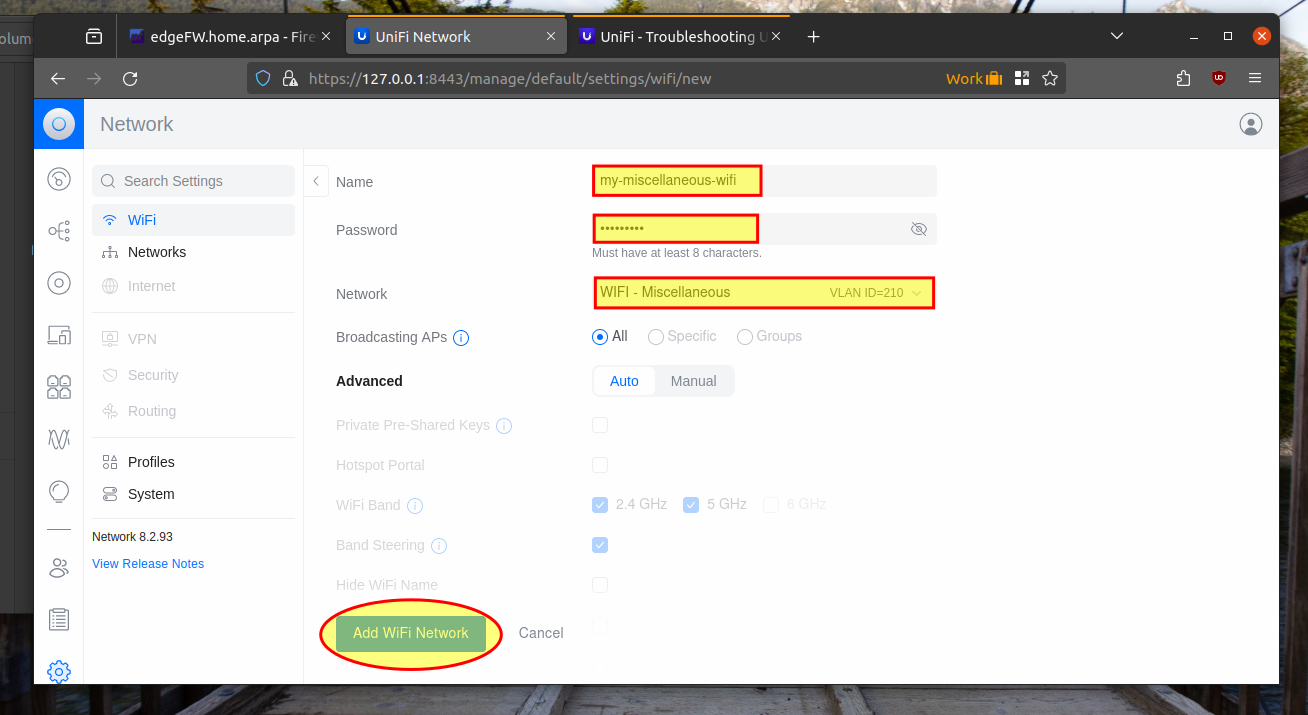Open the Firefox extensions puzzle icon
The height and width of the screenshot is (715, 1308).
(1183, 78)
